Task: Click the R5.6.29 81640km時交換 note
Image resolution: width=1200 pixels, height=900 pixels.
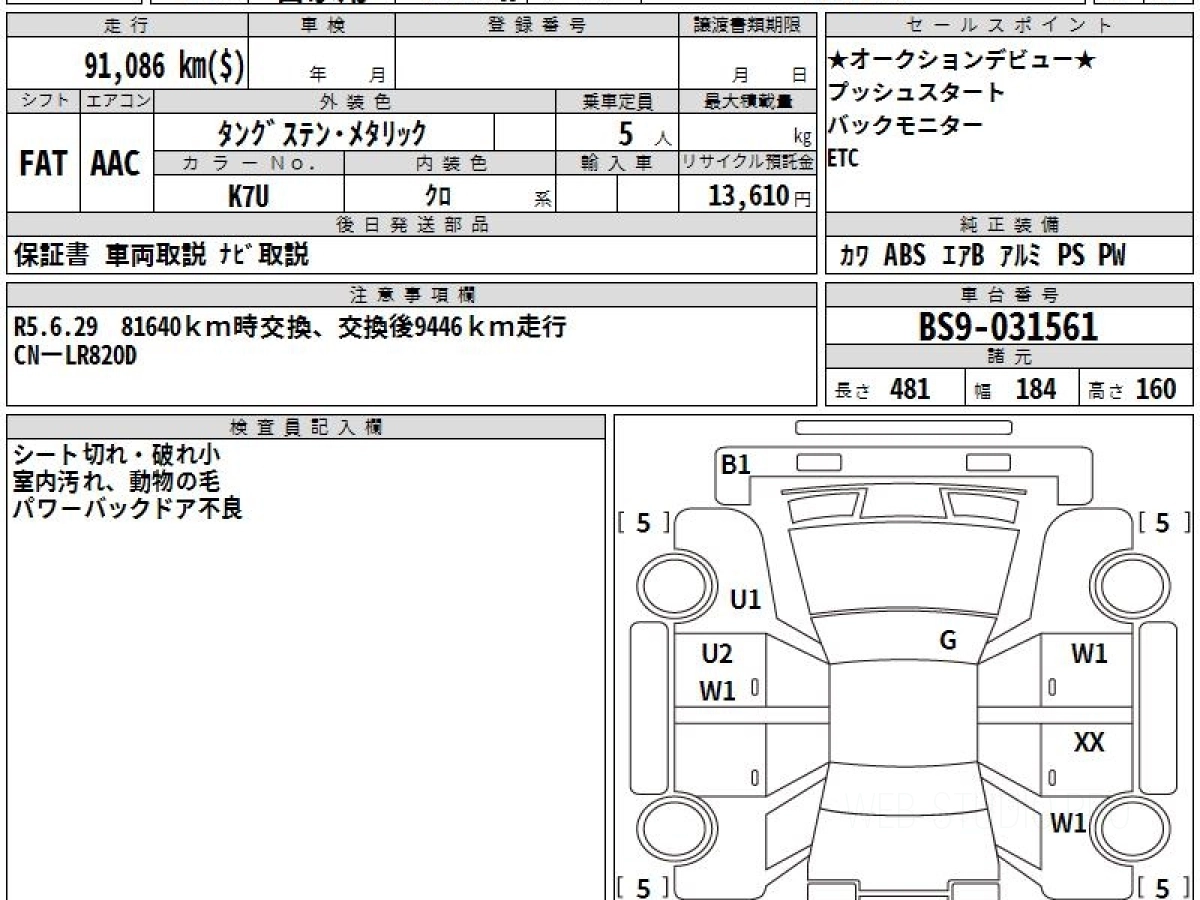Action: 290,326
